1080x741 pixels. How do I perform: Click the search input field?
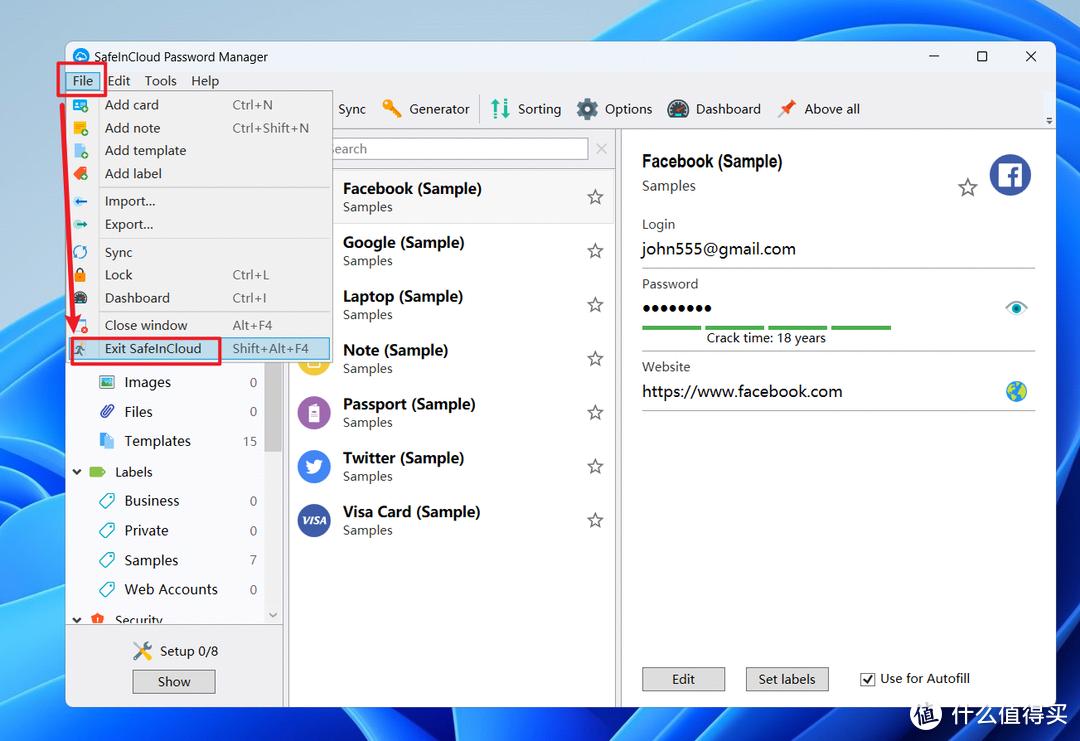458,149
